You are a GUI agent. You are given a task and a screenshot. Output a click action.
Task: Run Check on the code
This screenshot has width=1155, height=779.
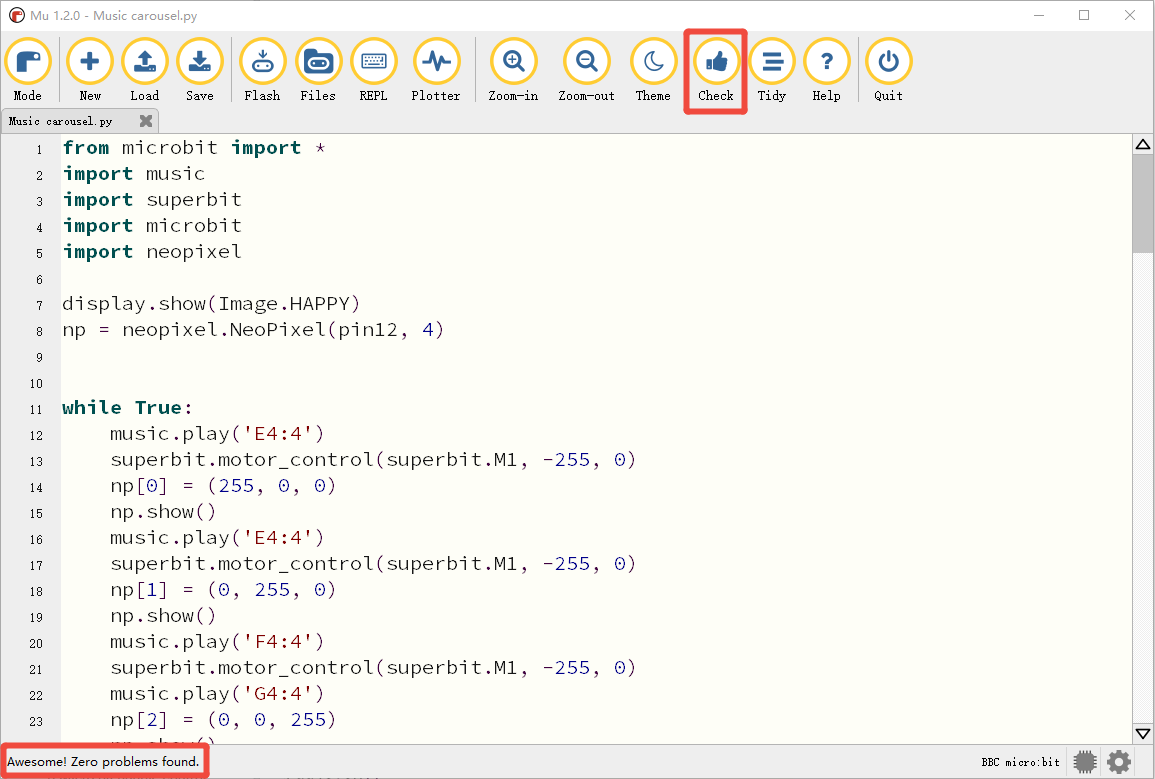click(716, 71)
